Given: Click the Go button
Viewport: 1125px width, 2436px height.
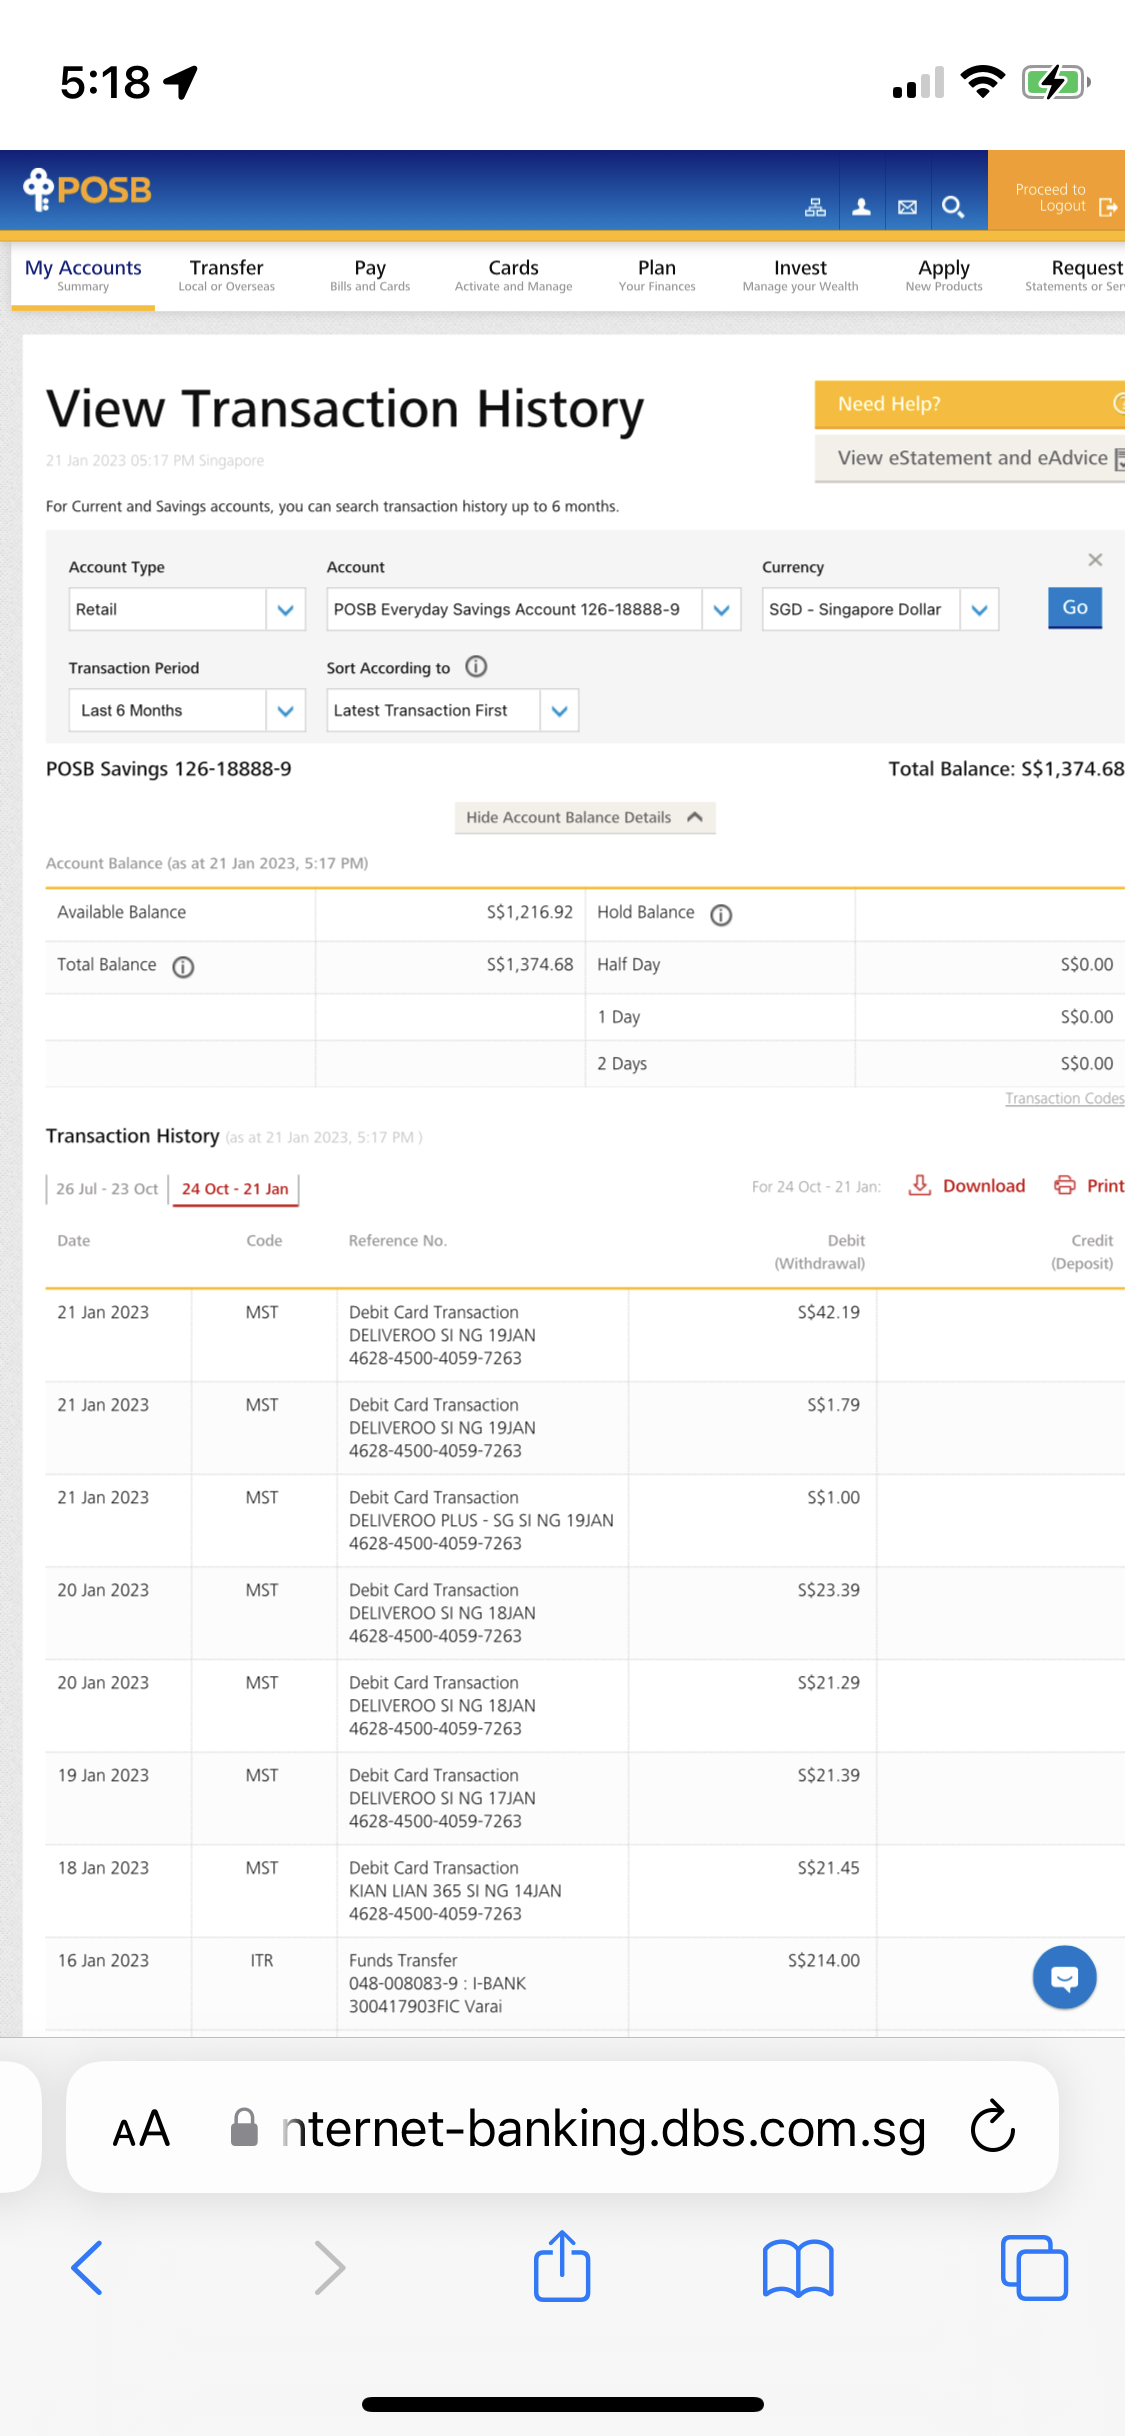Looking at the screenshot, I should 1075,608.
